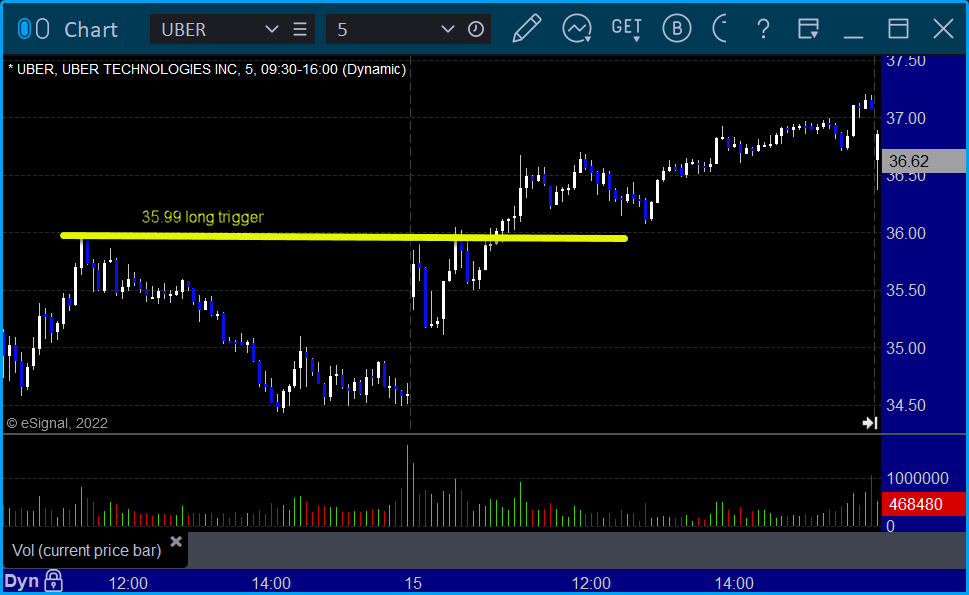The image size is (969, 595).
Task: Close the Vol (current price bar) tooltip
Action: tap(176, 542)
